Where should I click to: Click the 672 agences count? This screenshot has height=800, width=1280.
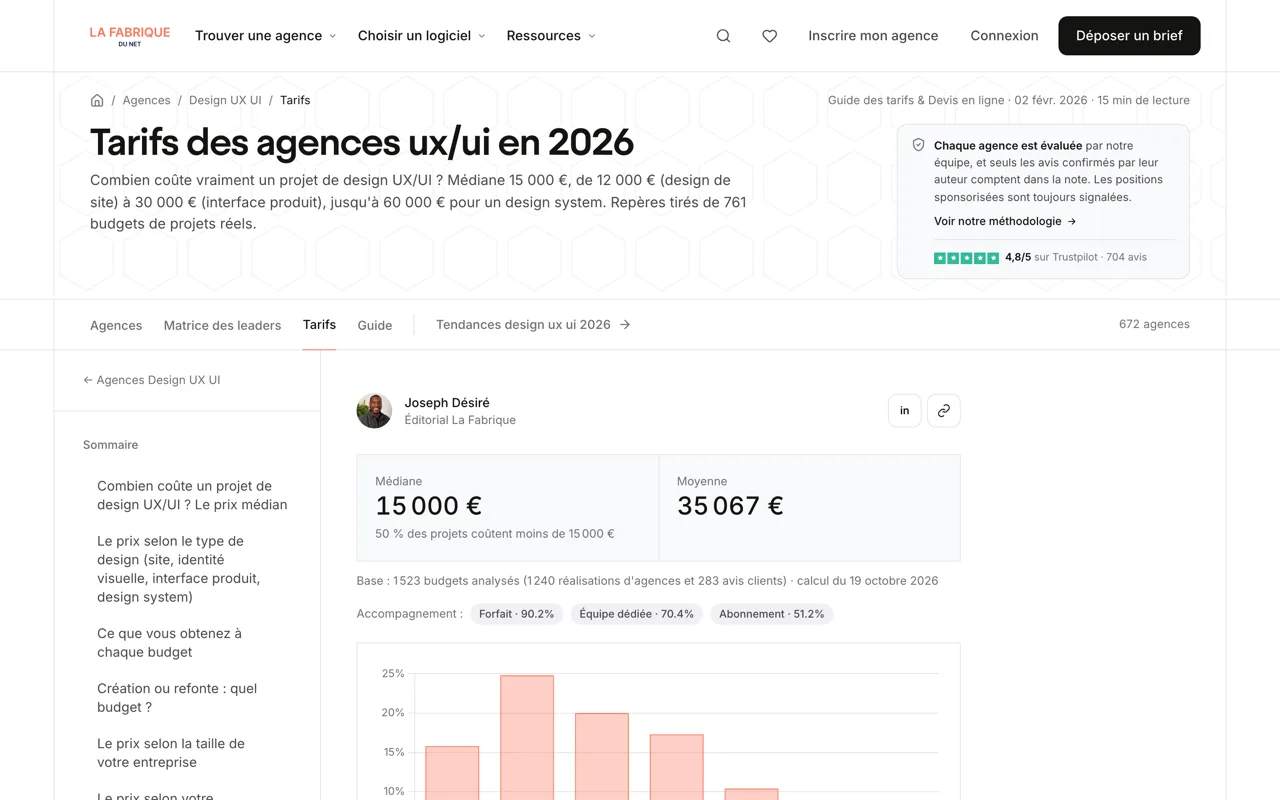[x=1154, y=324]
